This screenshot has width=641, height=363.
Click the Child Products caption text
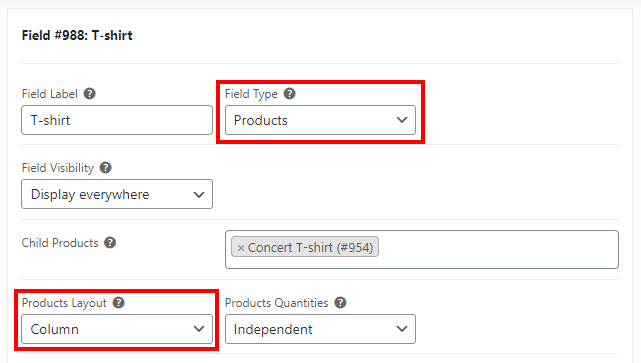coord(60,243)
